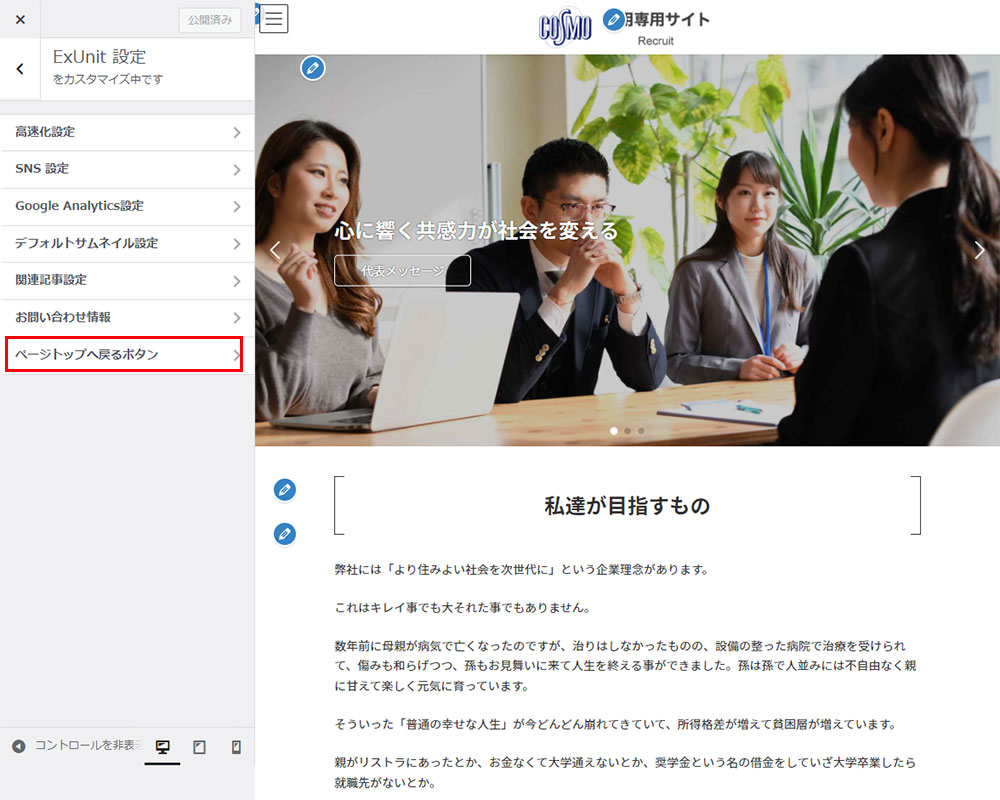
Task: Switch to mobile preview mode
Action: point(236,747)
